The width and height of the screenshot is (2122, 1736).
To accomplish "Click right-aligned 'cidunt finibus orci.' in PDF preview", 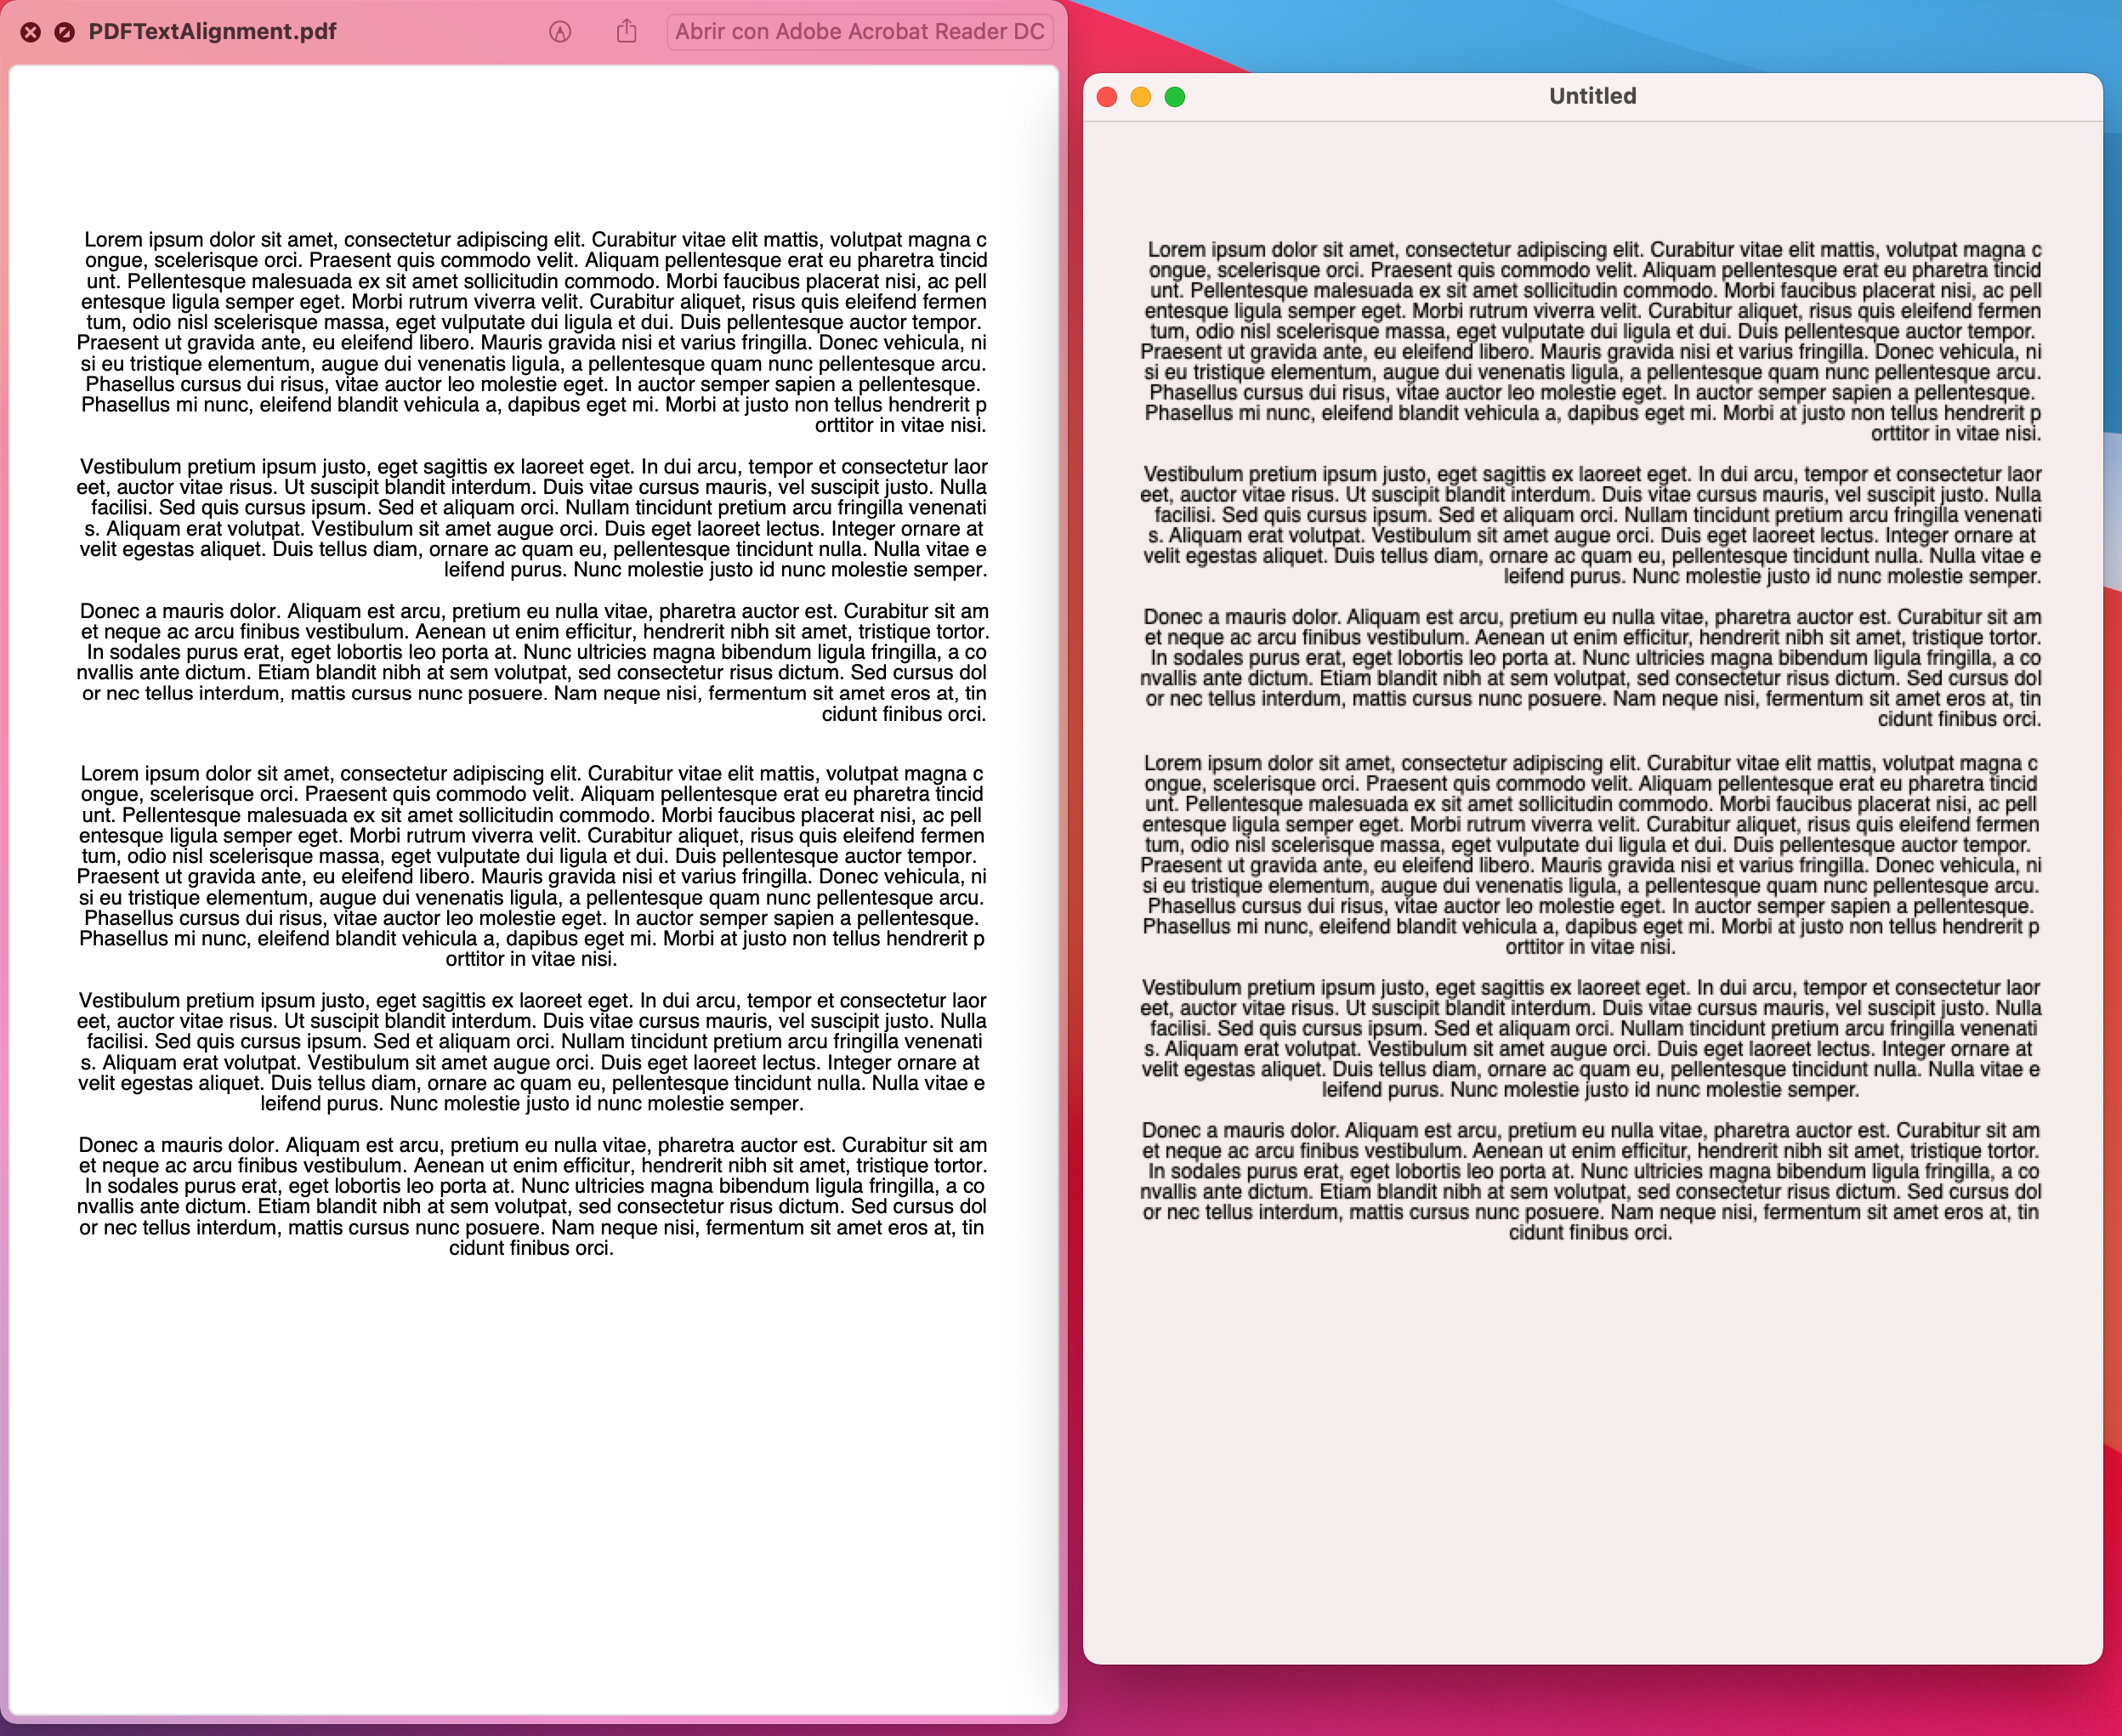I will 904,714.
